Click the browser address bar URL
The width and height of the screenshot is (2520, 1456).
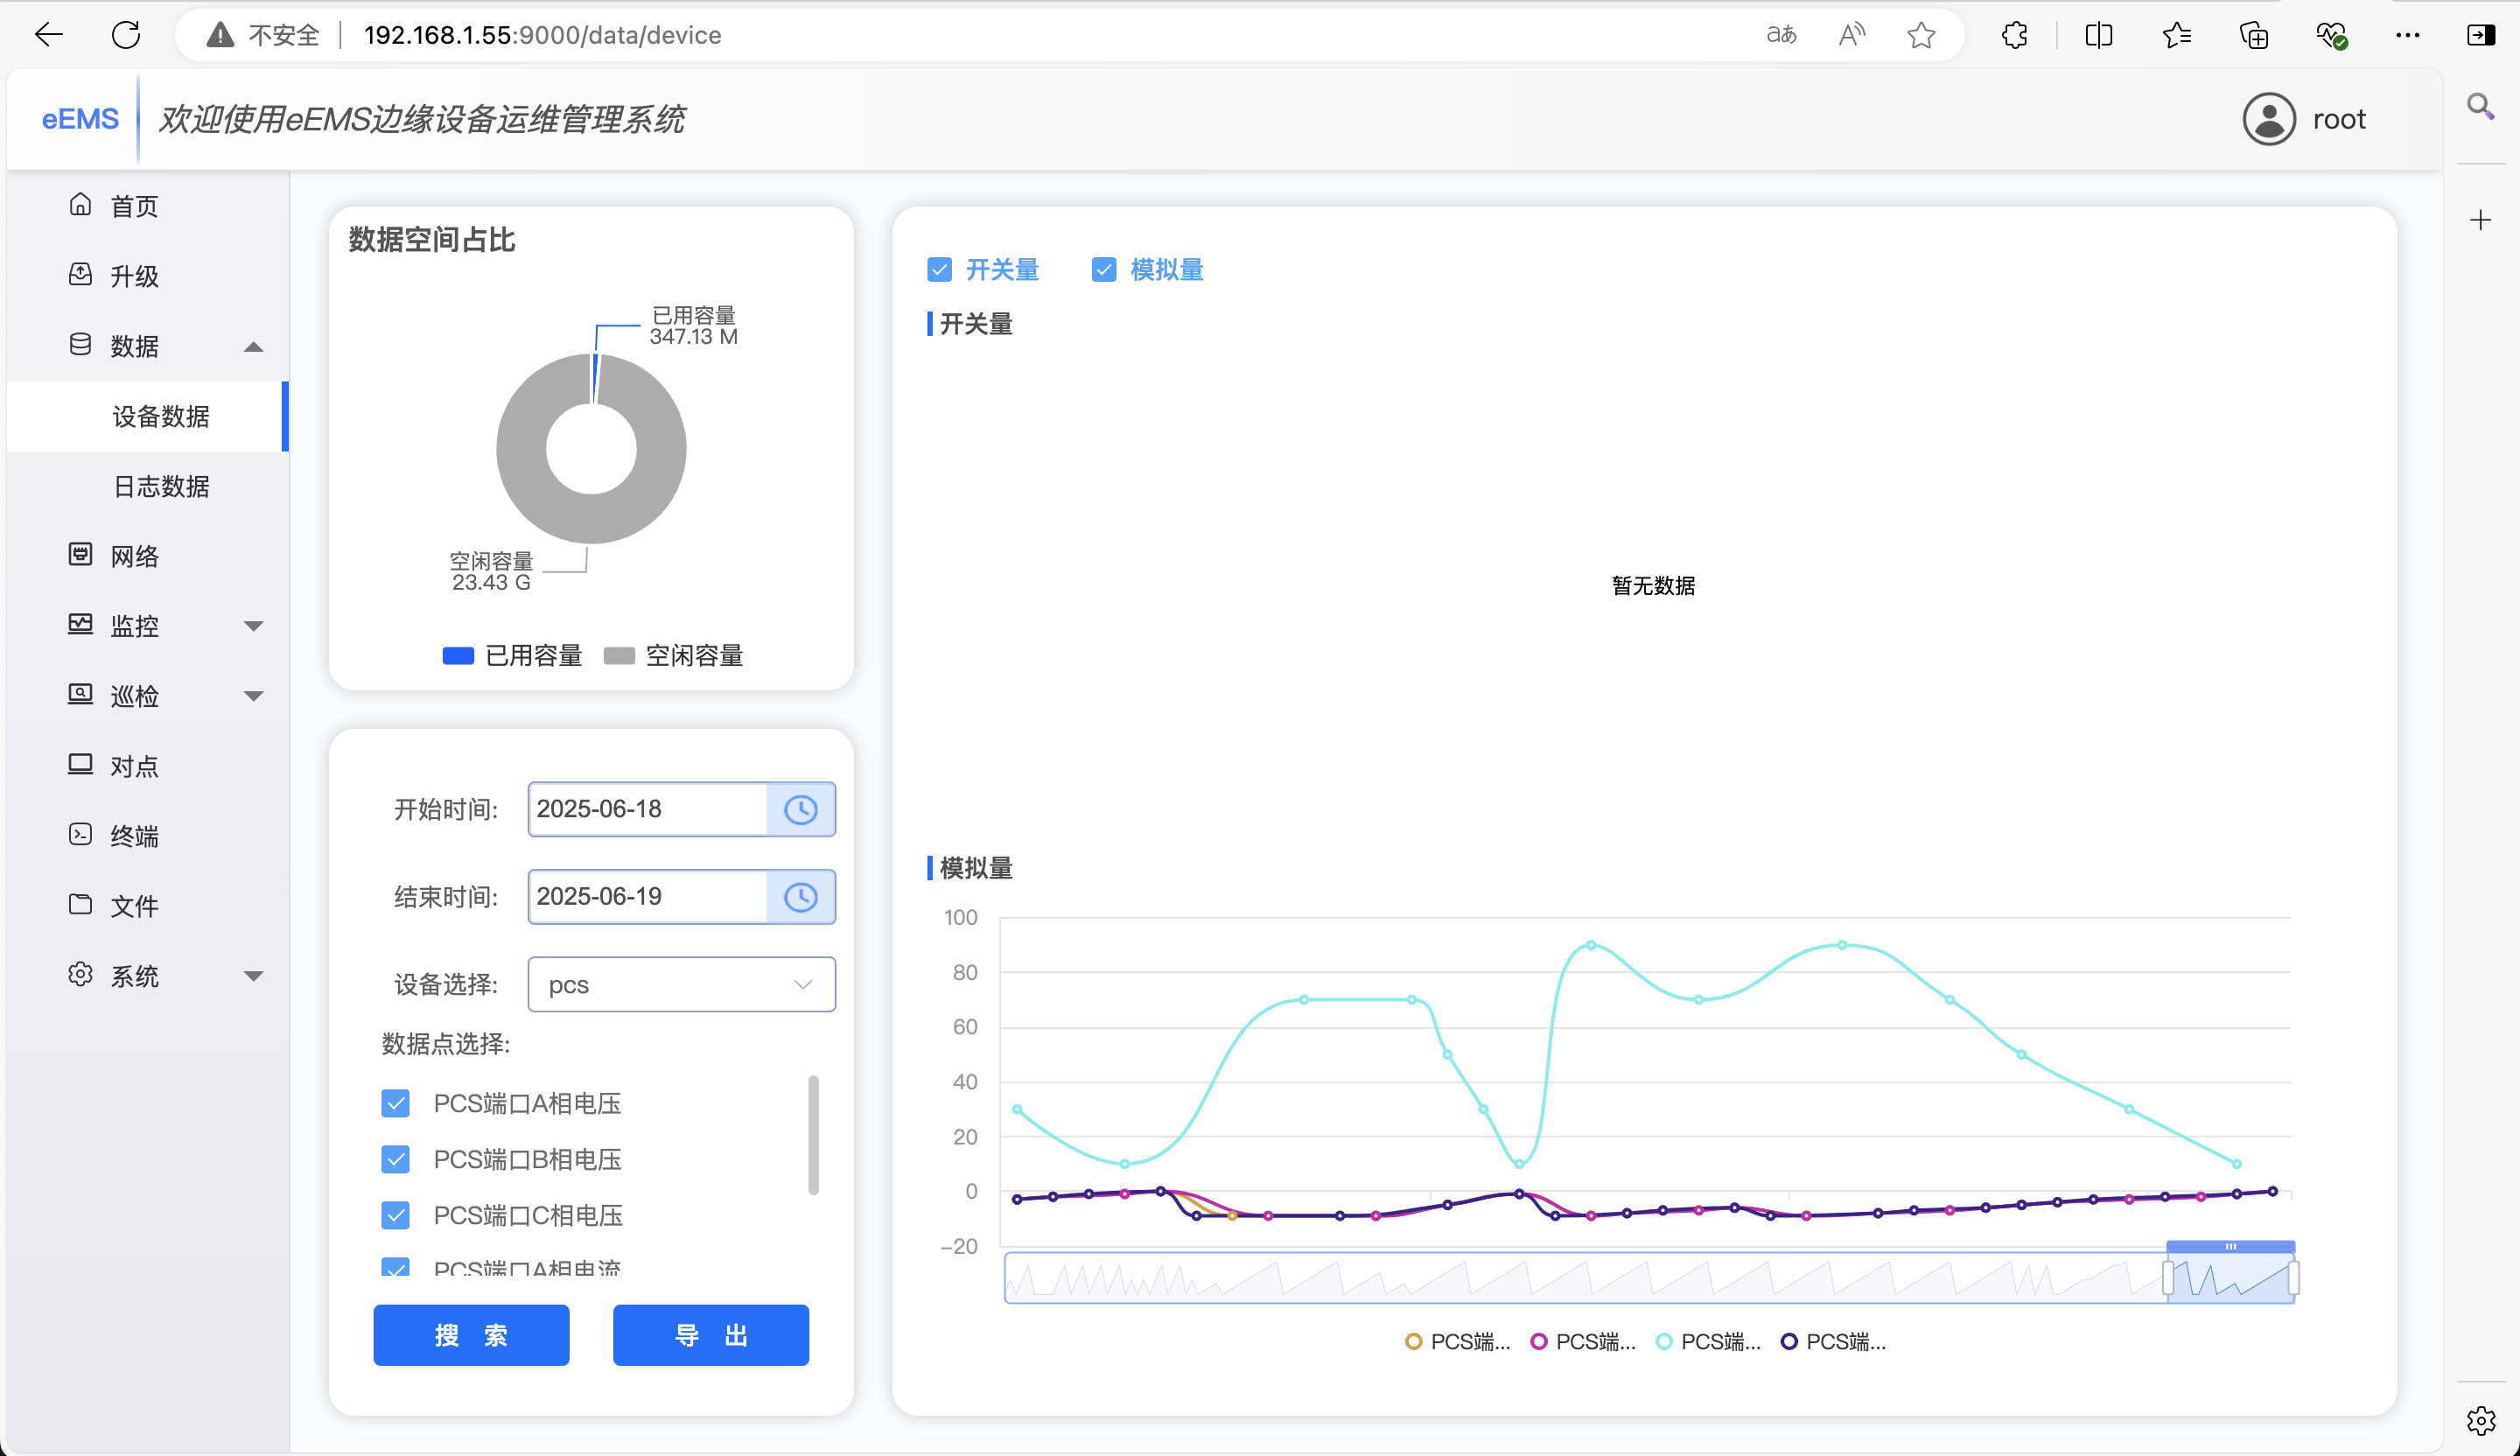click(x=542, y=35)
